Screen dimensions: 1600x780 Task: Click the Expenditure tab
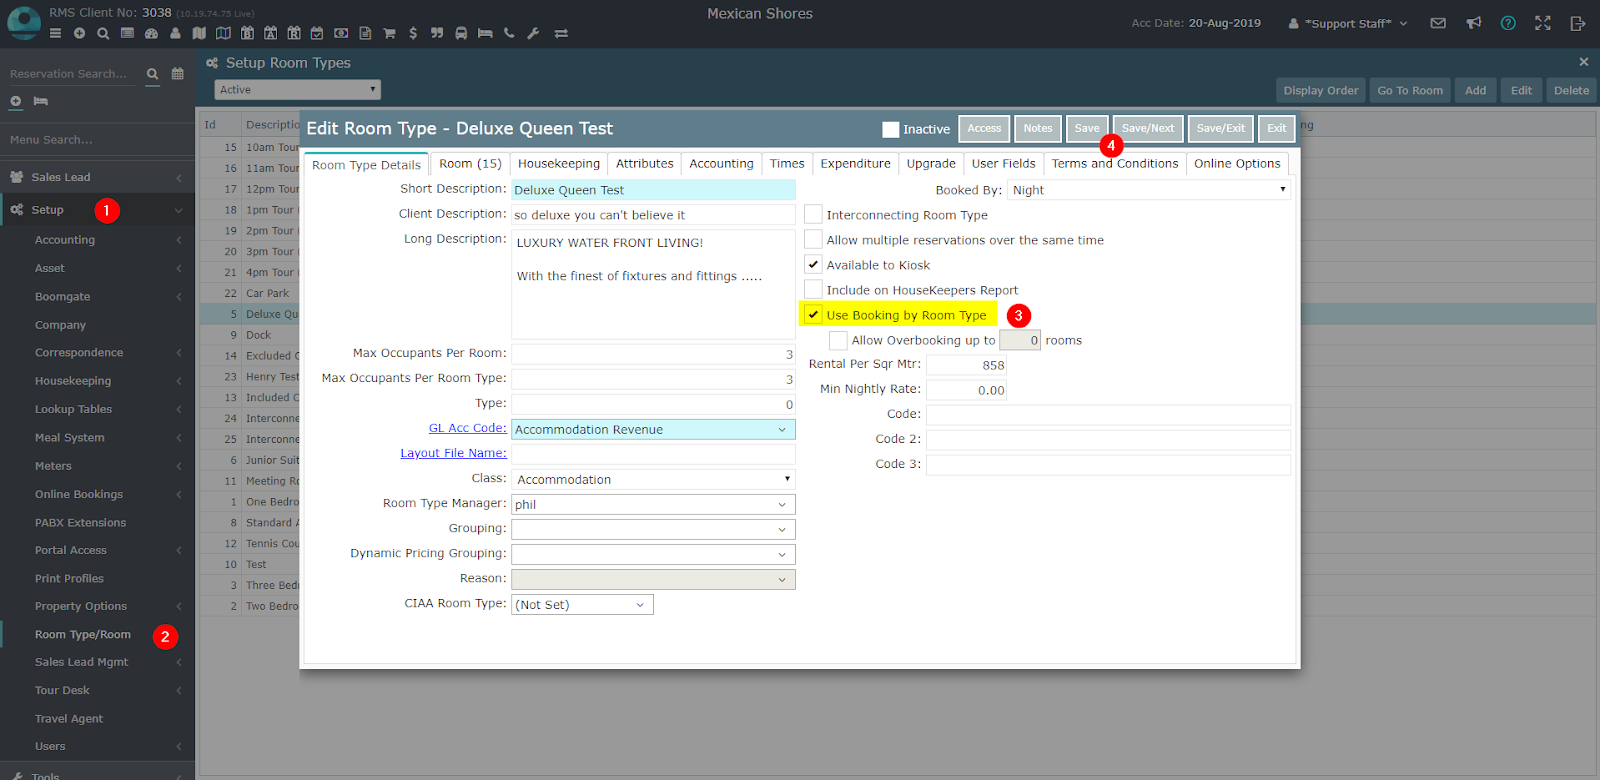point(855,163)
